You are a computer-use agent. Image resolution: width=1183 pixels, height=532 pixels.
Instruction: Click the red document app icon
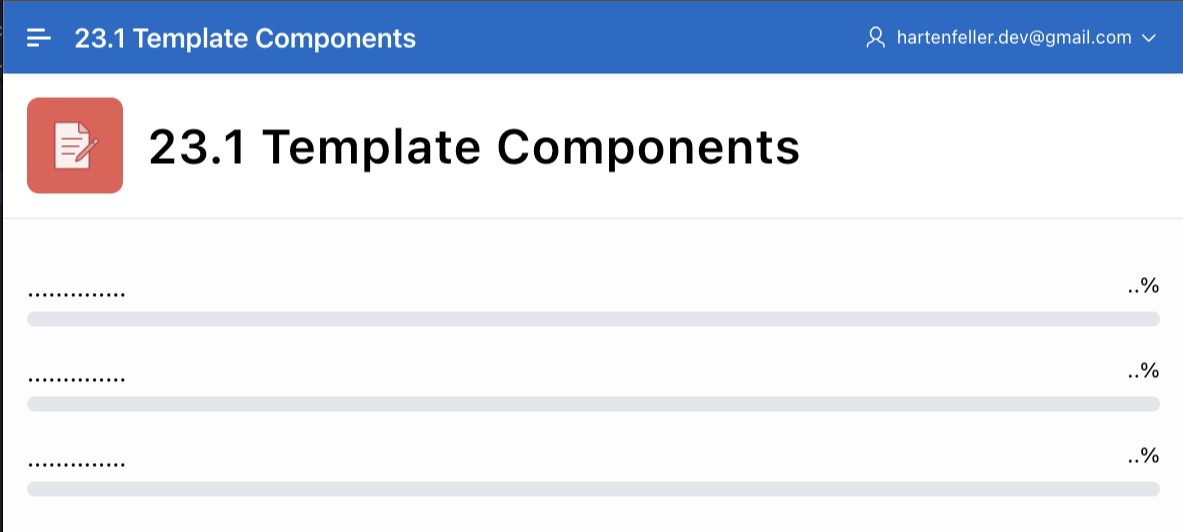tap(75, 145)
